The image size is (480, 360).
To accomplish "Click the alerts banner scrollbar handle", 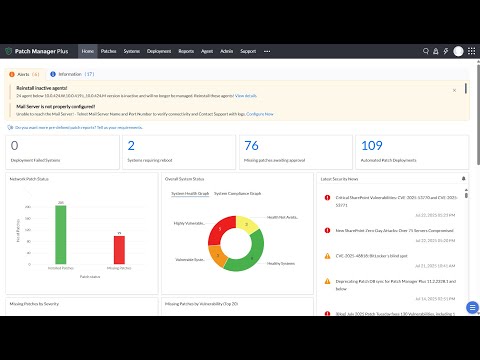I will 466,88.
